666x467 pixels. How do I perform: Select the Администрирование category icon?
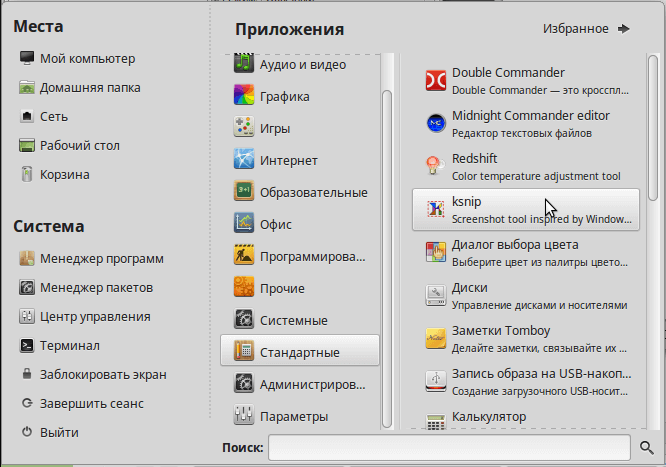244,383
